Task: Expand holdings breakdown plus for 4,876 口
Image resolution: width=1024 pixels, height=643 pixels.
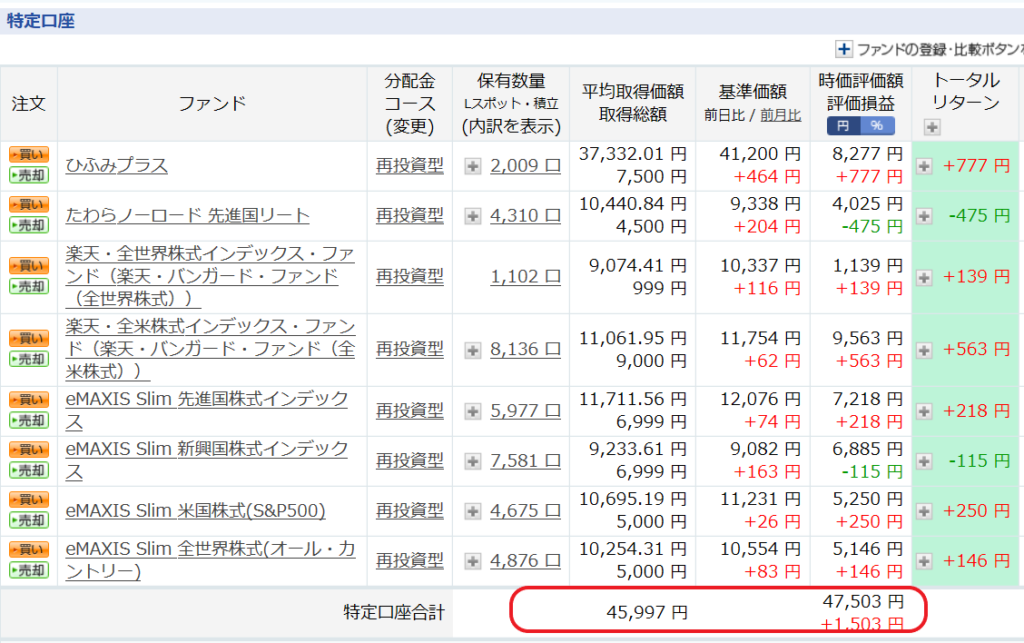Action: 473,561
